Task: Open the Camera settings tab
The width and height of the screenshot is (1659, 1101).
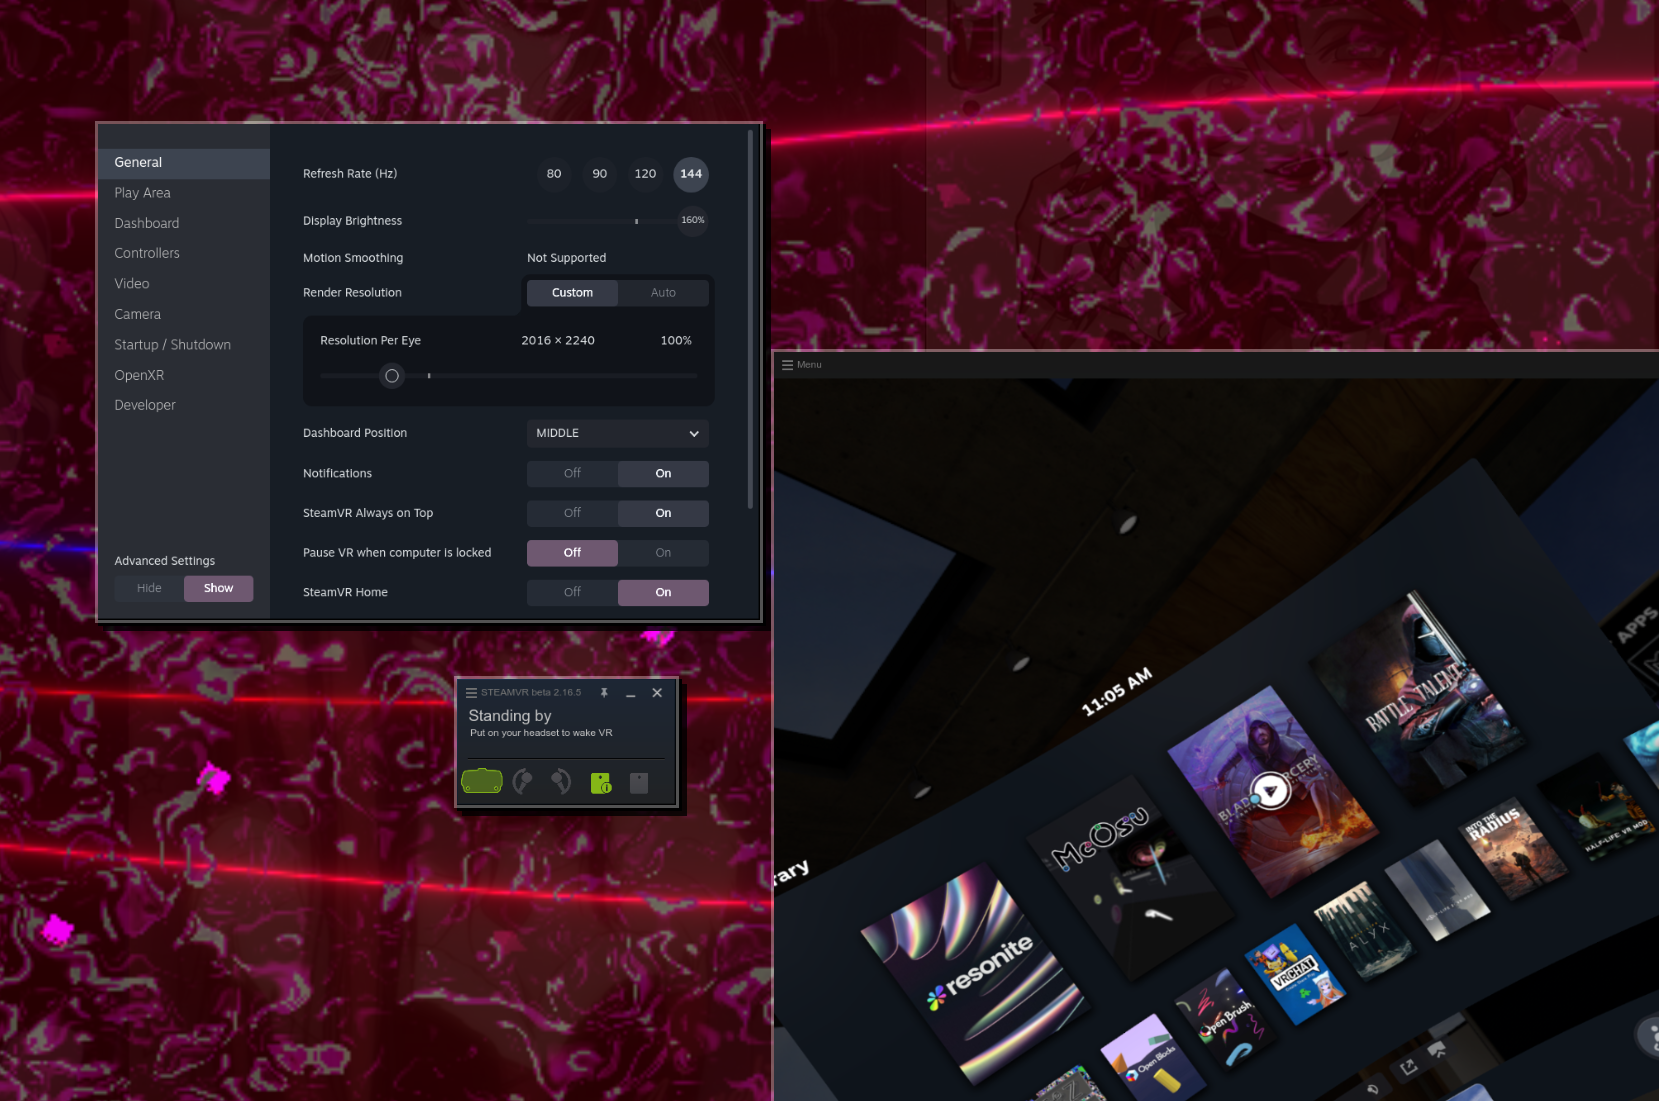Action: coord(184,314)
